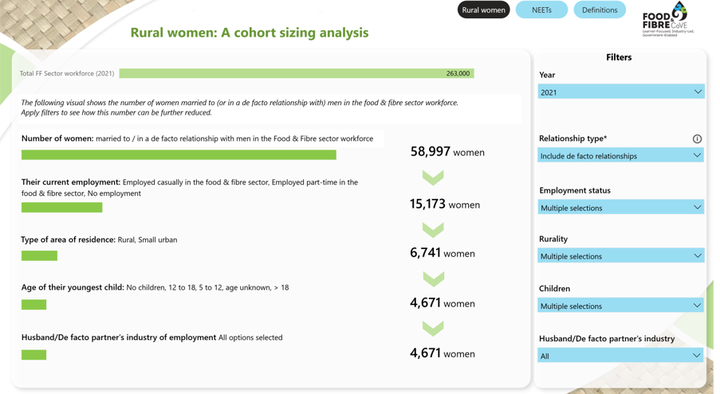Screen dimensions: 720x394
Task: Open the Year 2021 dropdown
Action: click(x=620, y=92)
